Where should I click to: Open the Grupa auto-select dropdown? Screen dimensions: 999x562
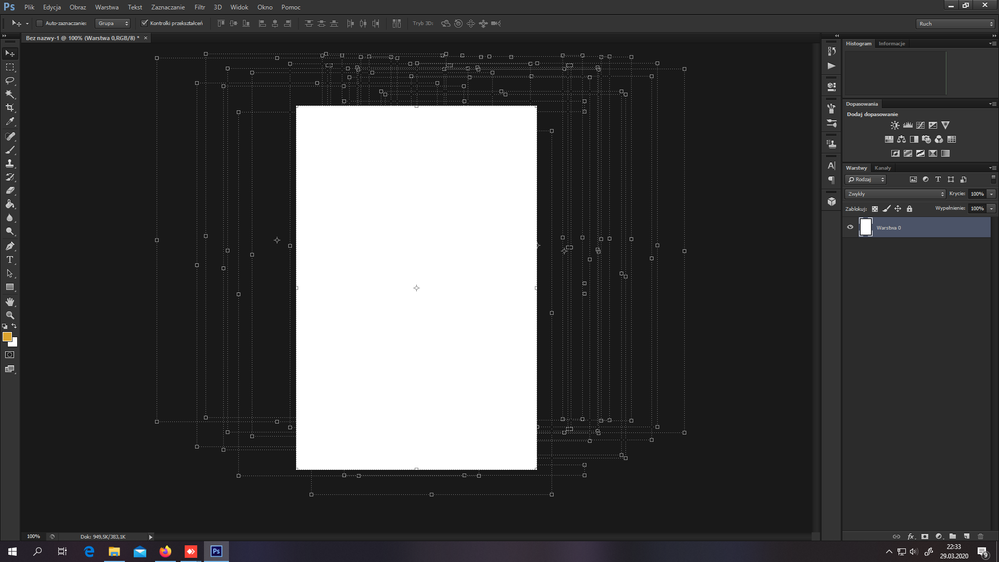click(113, 24)
